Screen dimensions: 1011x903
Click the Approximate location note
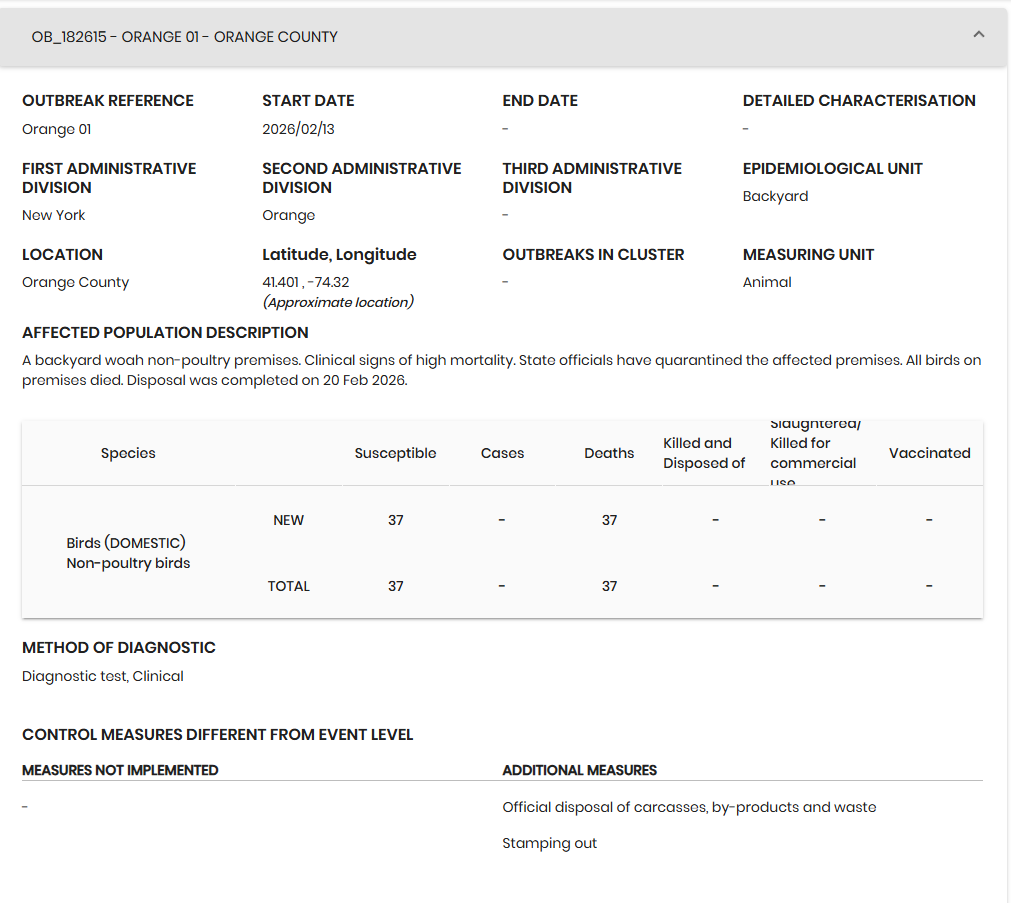click(x=338, y=302)
